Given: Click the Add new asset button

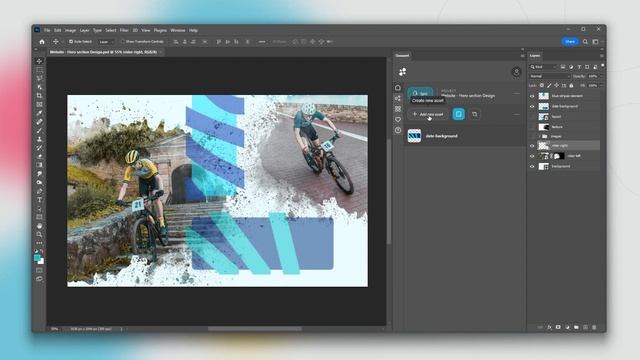Looking at the screenshot, I should click(428, 114).
